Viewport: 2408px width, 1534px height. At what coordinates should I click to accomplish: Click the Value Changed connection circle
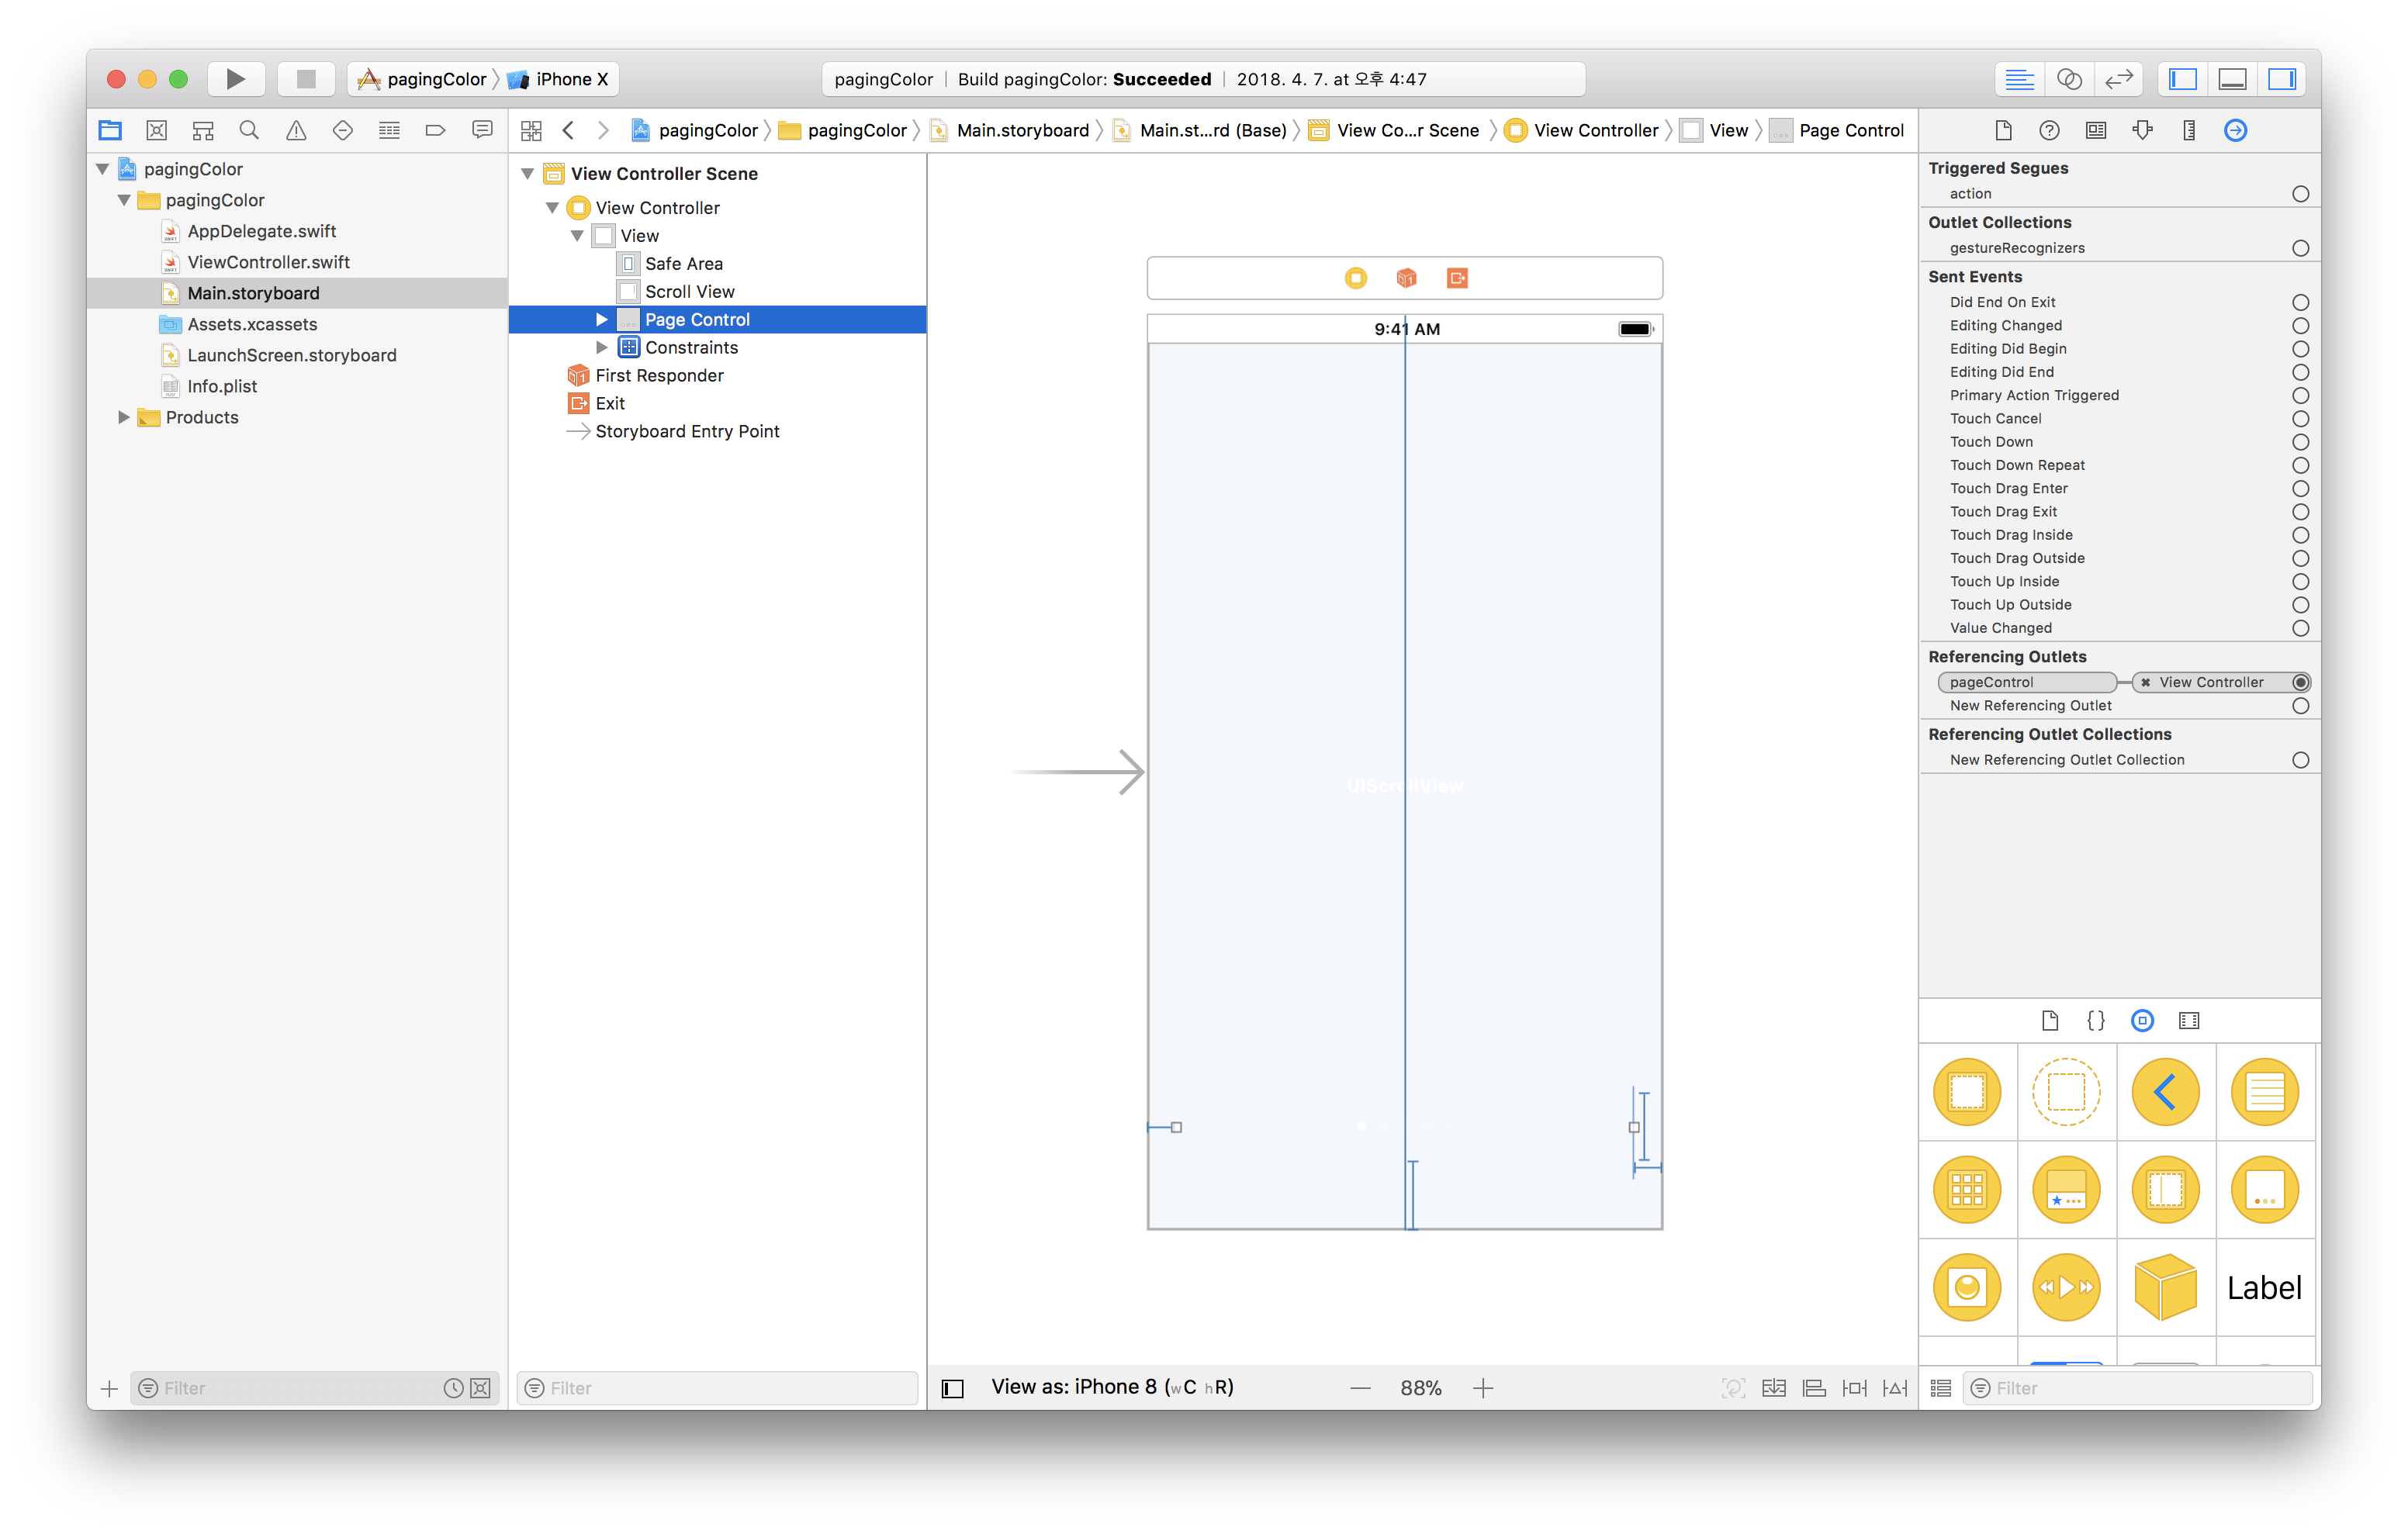pos(2300,628)
